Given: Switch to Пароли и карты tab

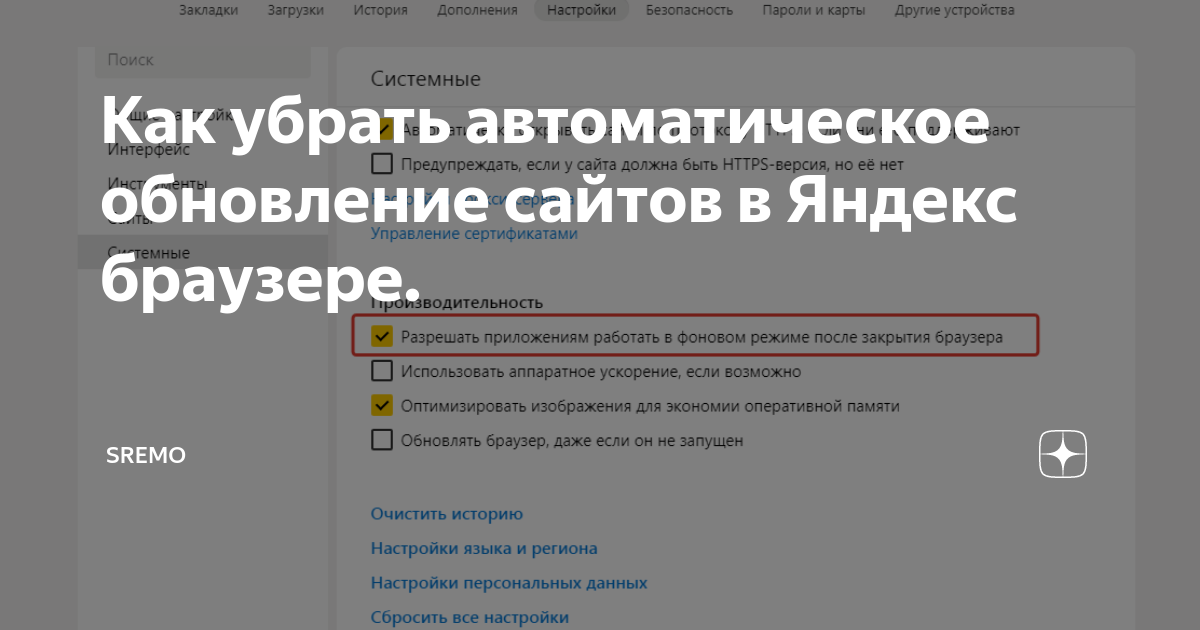Looking at the screenshot, I should click(x=813, y=10).
